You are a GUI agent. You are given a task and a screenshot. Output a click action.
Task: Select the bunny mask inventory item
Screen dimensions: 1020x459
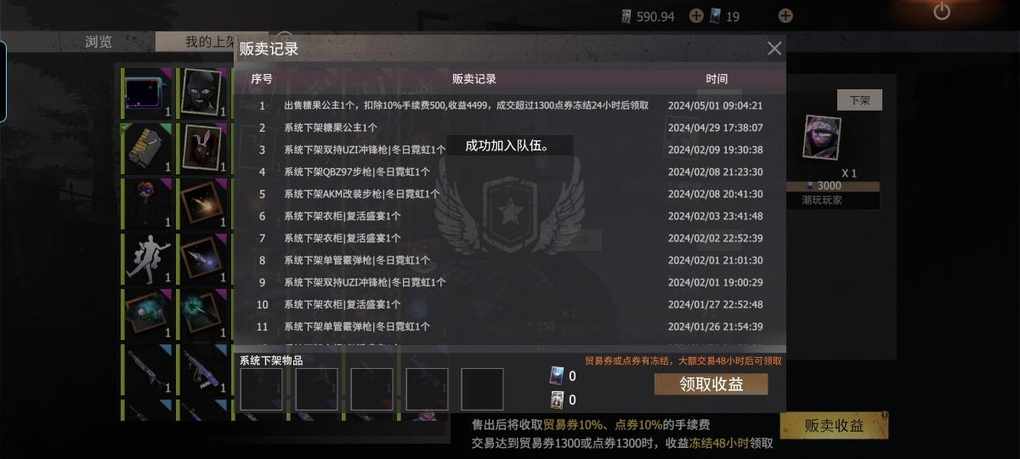[x=203, y=149]
